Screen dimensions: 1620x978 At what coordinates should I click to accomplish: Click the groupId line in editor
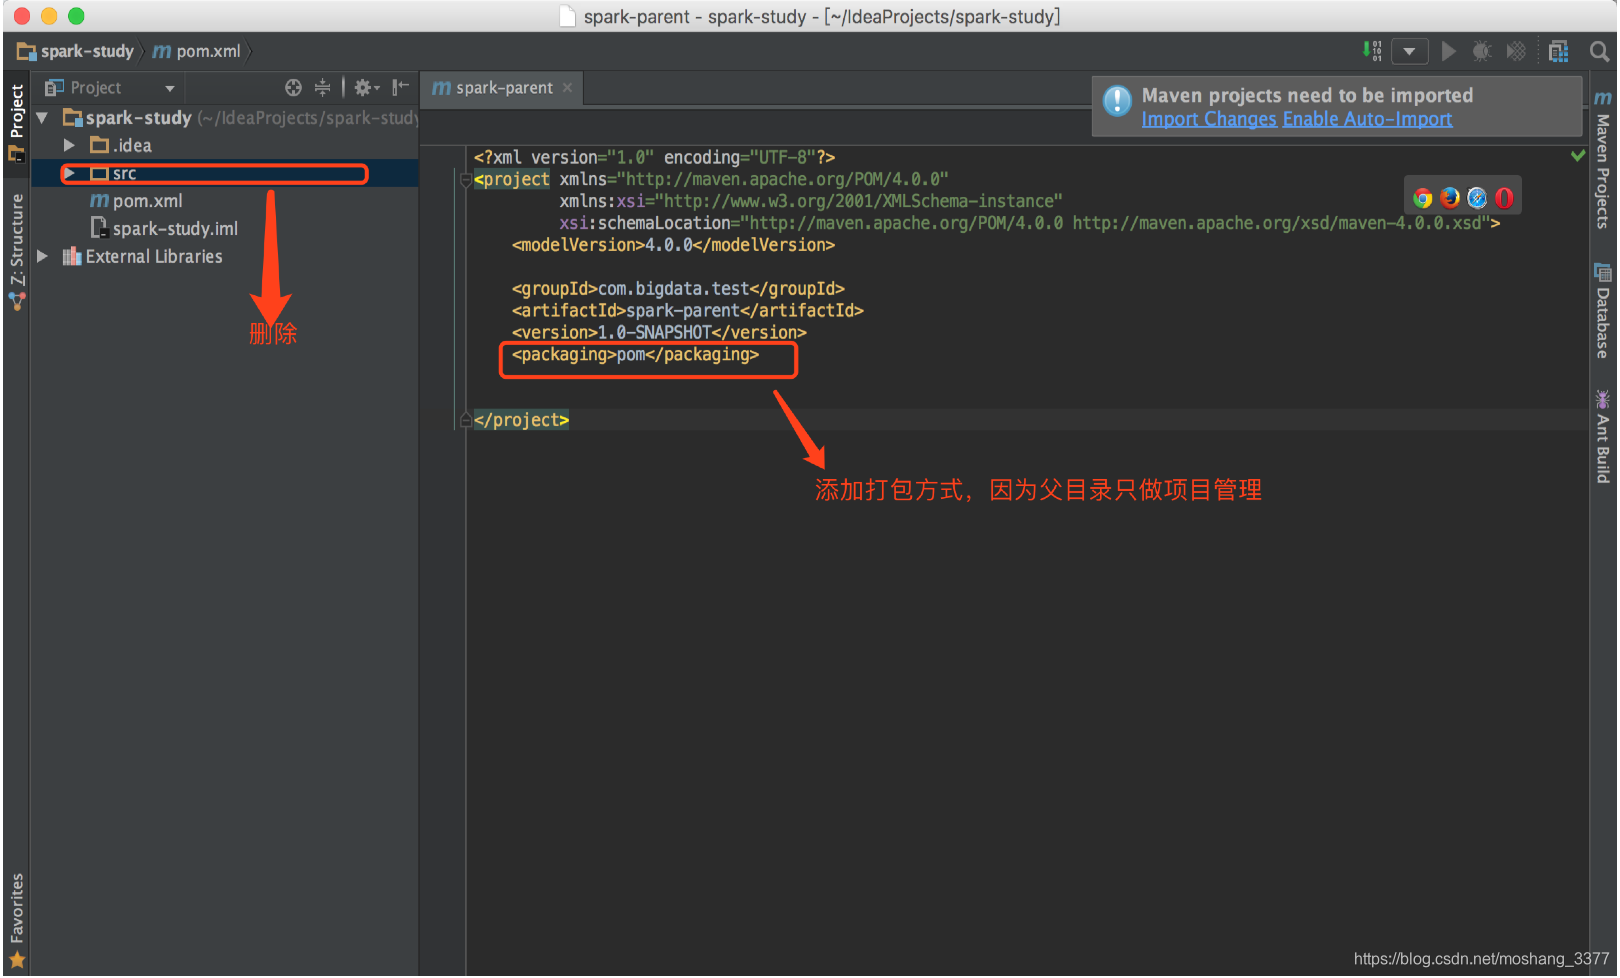pos(678,289)
